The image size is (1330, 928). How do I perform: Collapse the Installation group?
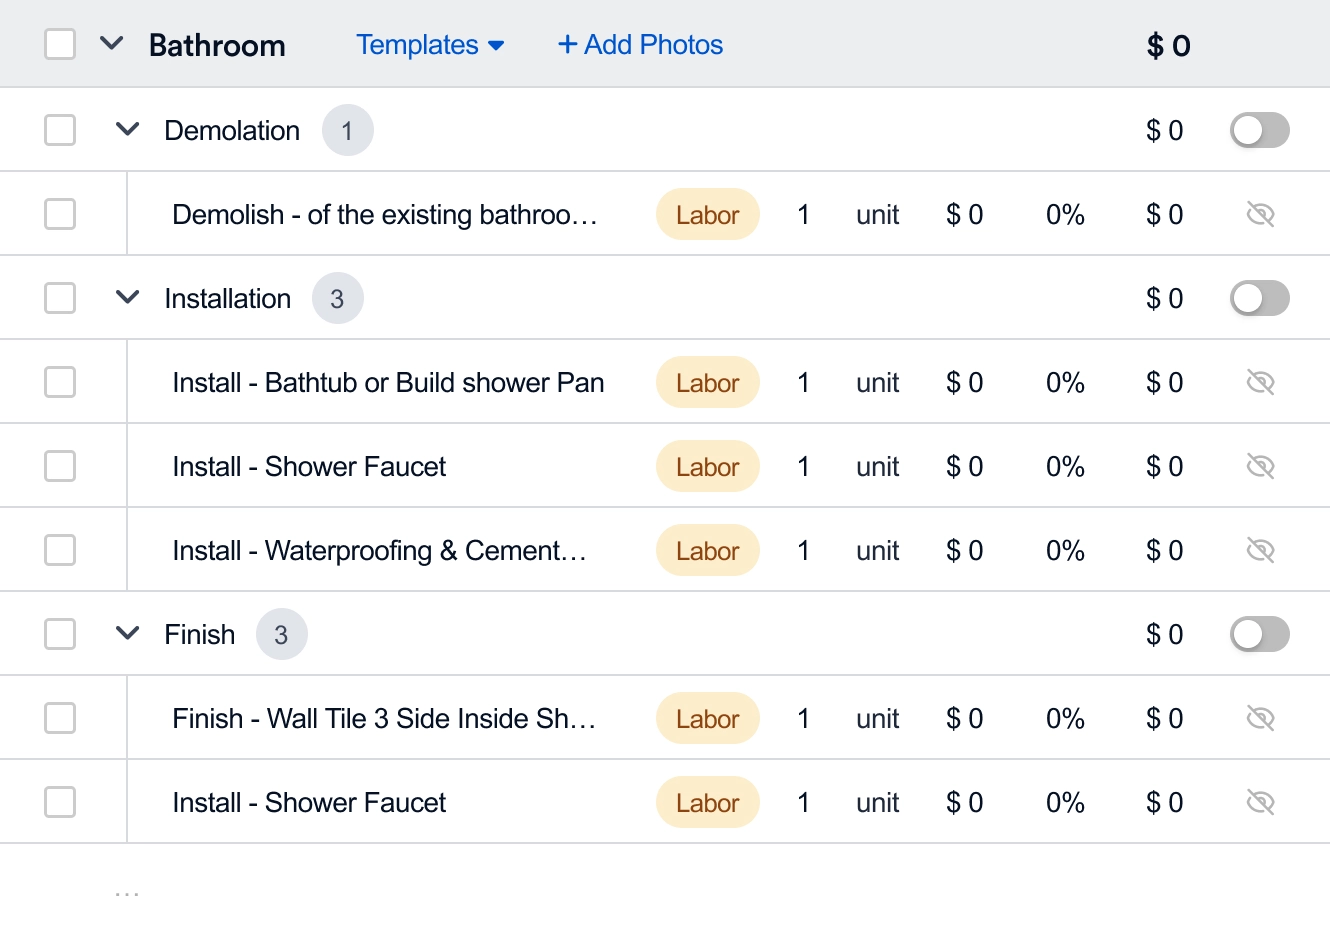(127, 298)
